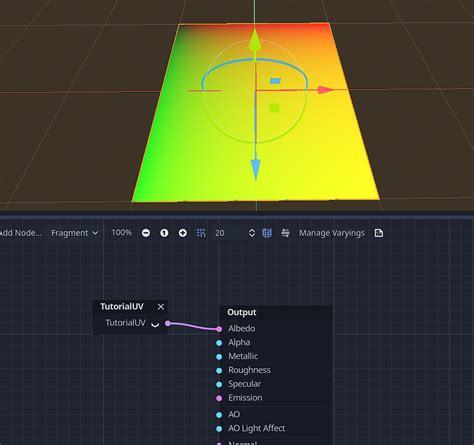The width and height of the screenshot is (474, 445).
Task: Click the AO Light Affect input port
Action: (x=219, y=429)
